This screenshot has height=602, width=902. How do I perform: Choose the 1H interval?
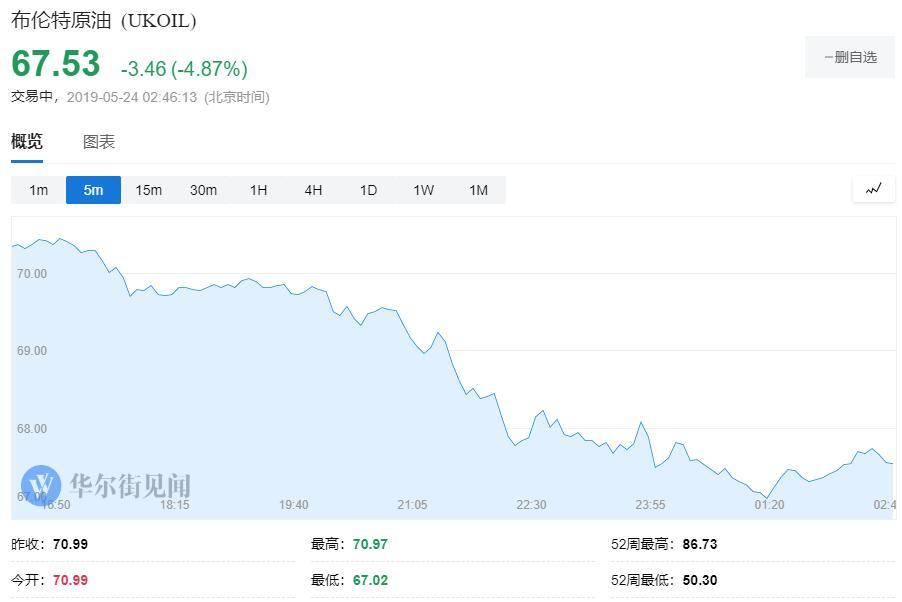tap(258, 190)
